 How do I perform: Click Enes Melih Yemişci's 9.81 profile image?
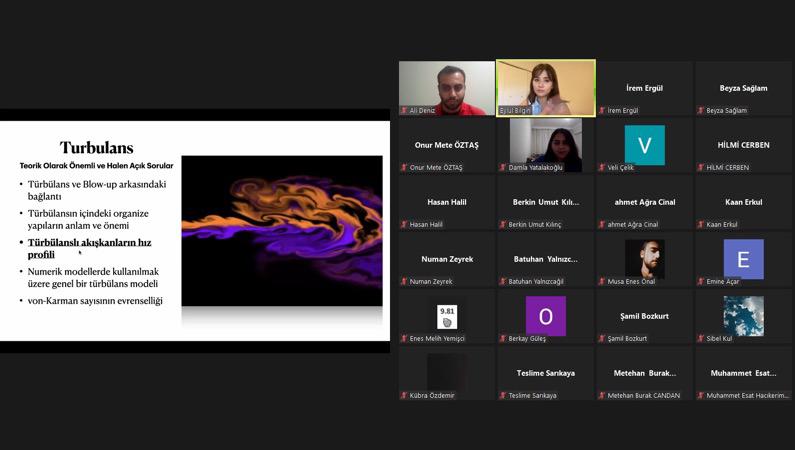[x=447, y=316]
